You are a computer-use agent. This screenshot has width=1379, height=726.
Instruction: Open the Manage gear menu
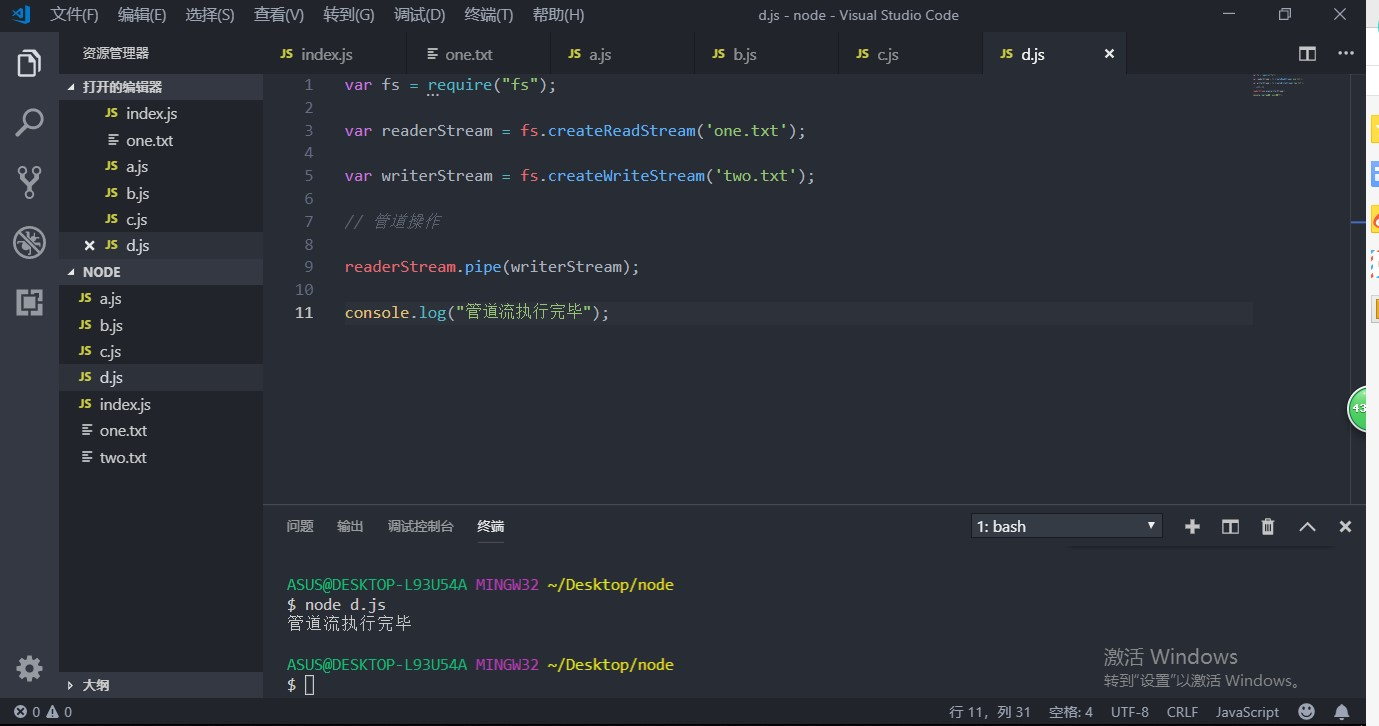29,668
